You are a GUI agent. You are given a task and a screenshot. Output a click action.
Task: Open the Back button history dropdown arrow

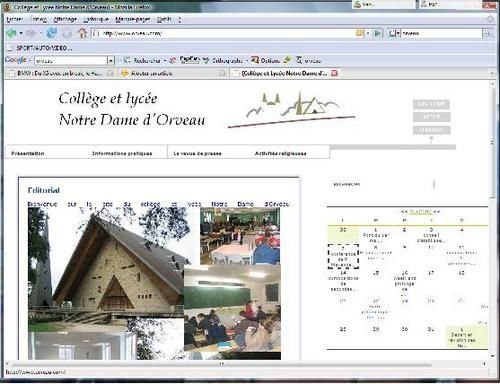(21, 33)
